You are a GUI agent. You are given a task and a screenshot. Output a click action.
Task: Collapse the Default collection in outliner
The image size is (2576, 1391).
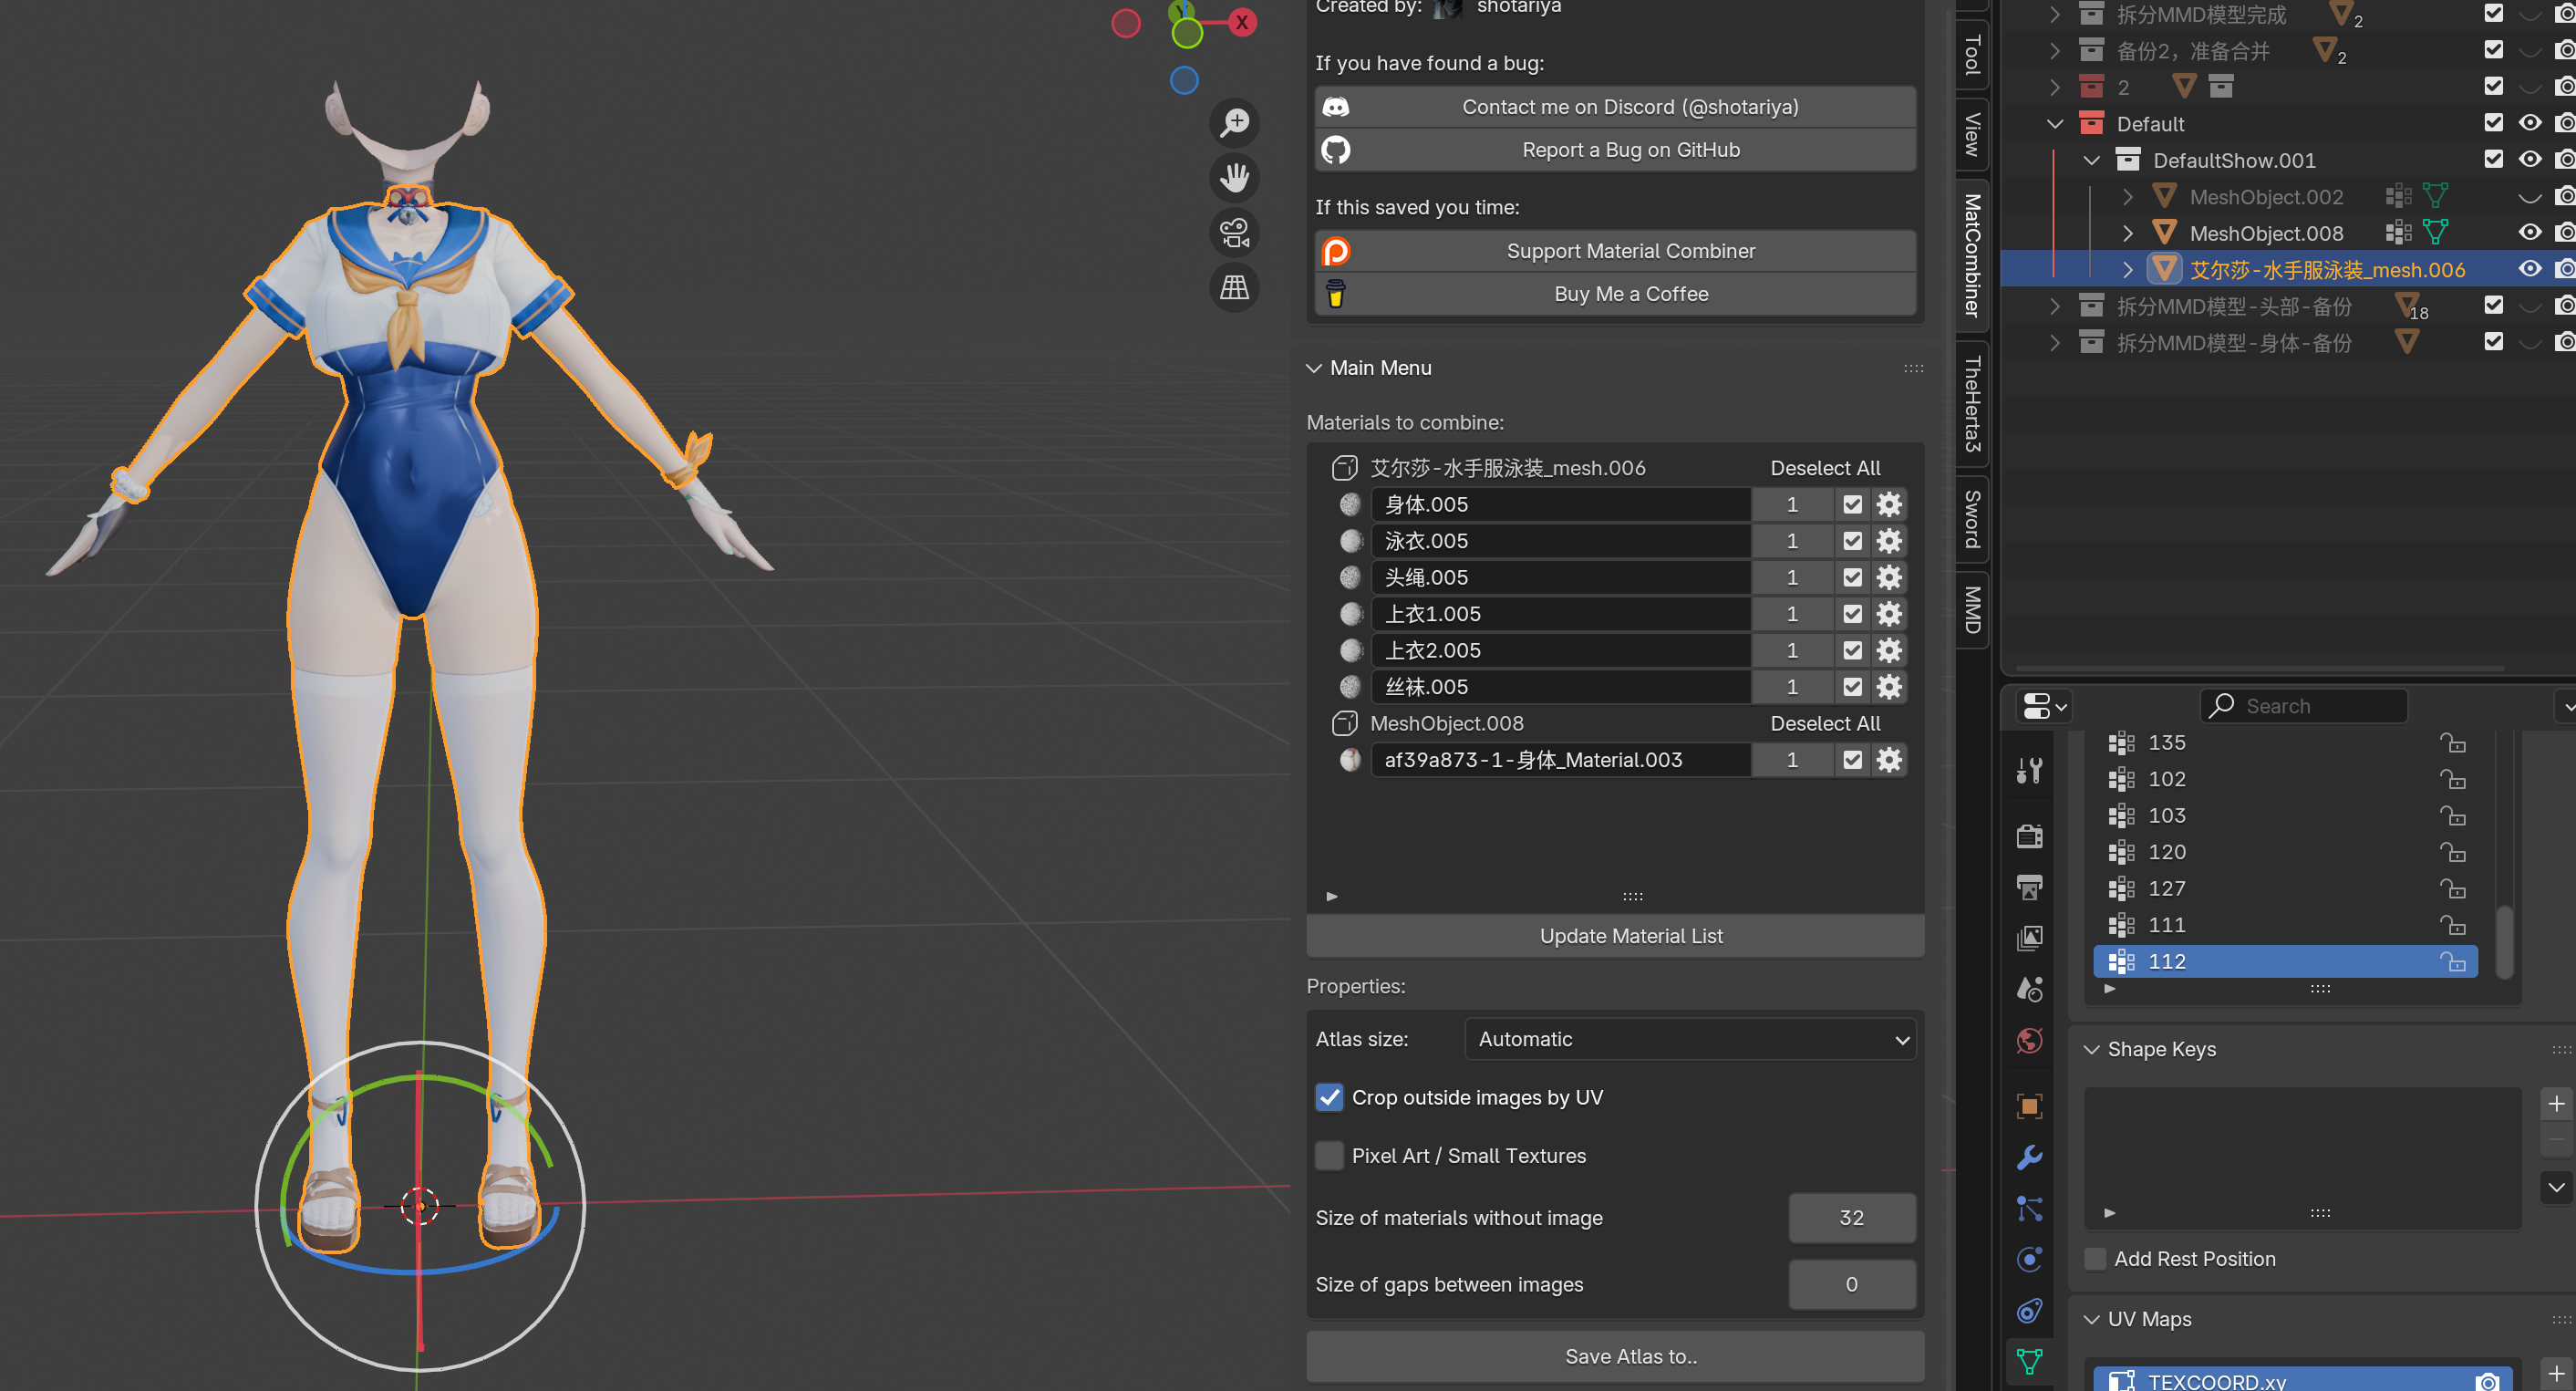2055,124
